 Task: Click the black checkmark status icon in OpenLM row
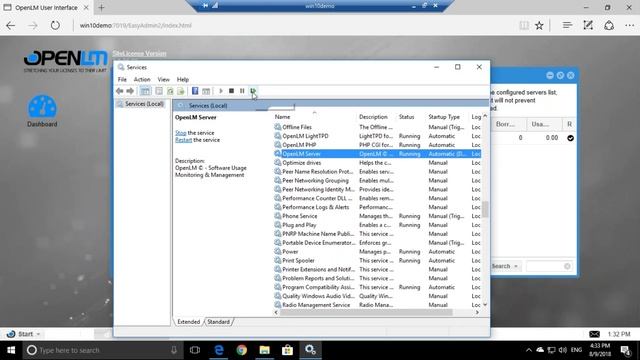tap(570, 138)
